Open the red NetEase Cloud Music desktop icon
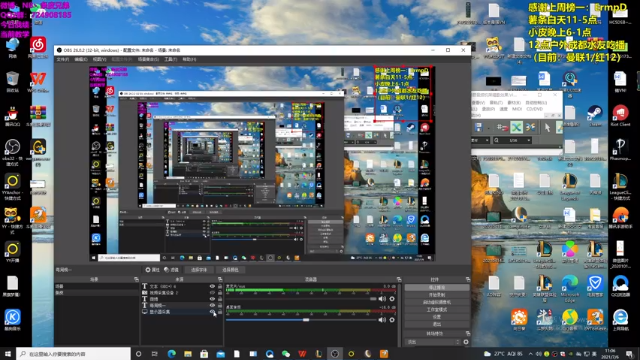 pyautogui.click(x=38, y=47)
